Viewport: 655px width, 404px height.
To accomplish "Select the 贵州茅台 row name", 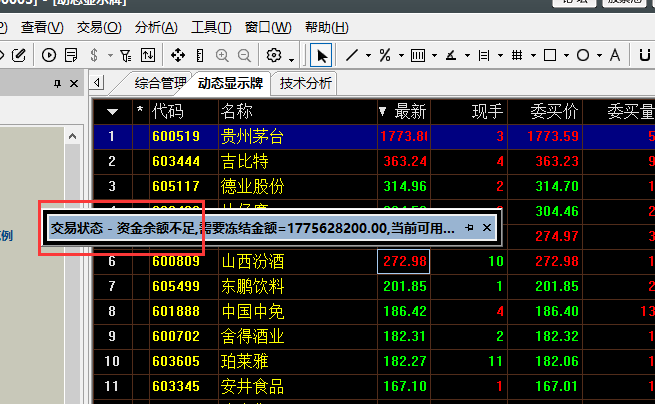I will click(x=252, y=137).
